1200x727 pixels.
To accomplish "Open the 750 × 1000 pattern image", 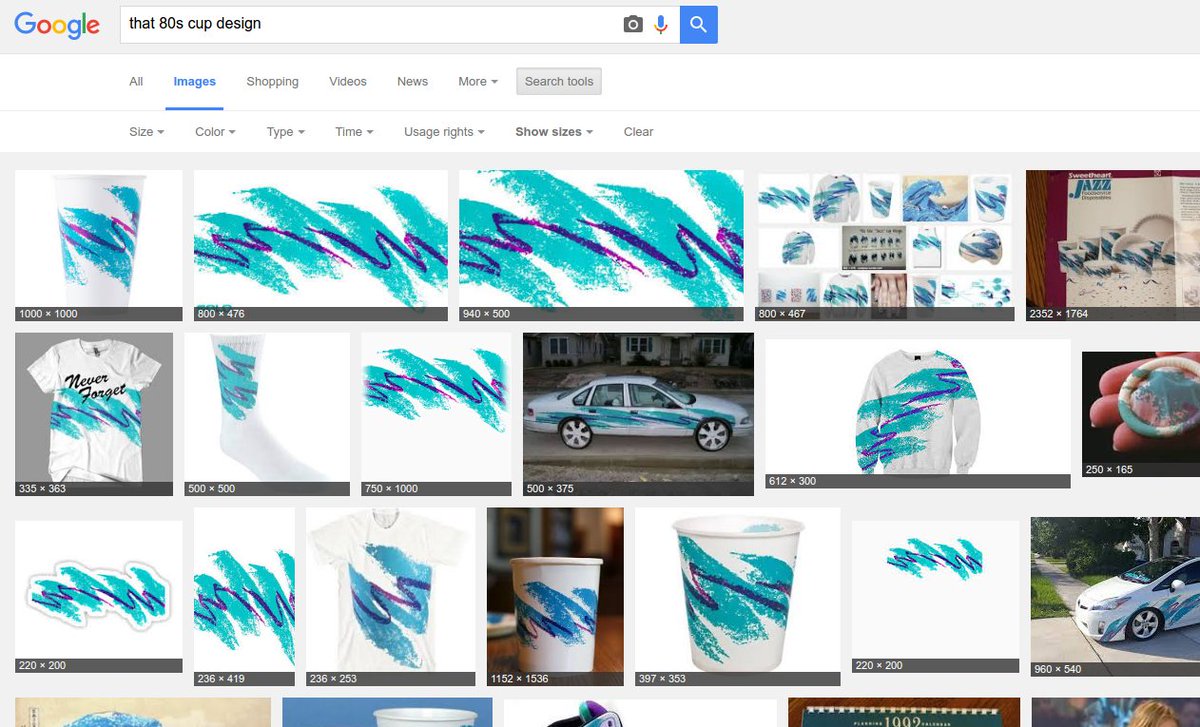I will click(436, 414).
